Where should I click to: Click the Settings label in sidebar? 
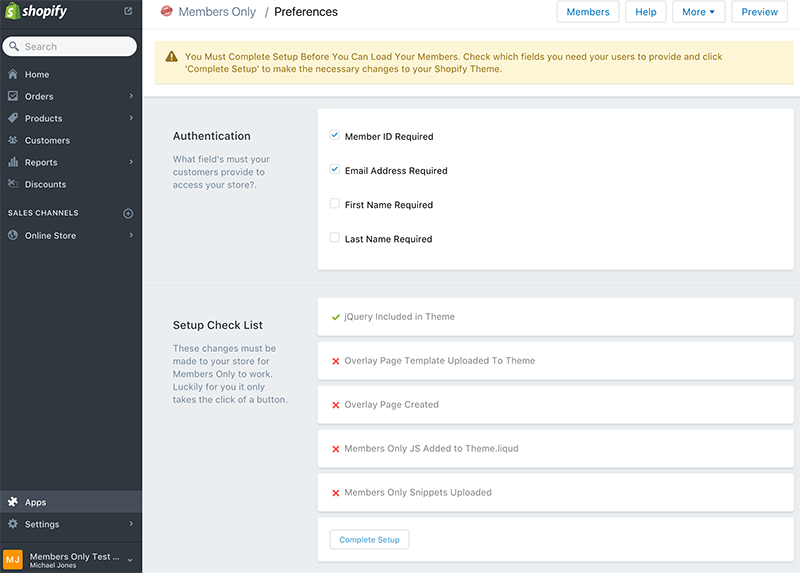coord(42,524)
